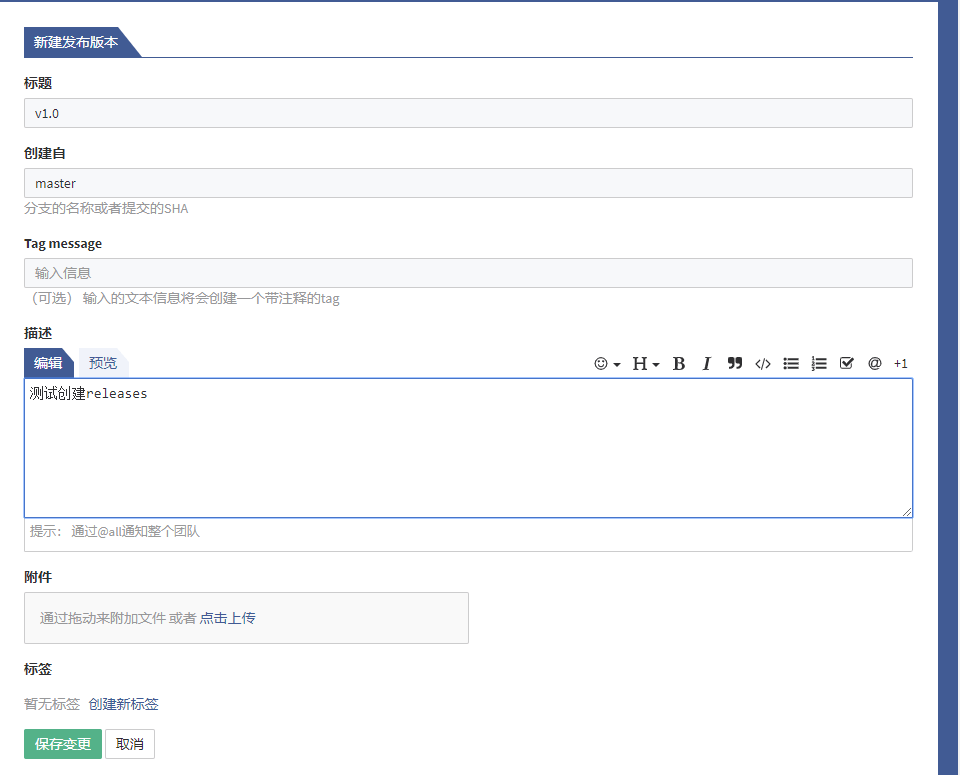960x775 pixels.
Task: Open the 创建新标签 link
Action: [123, 704]
